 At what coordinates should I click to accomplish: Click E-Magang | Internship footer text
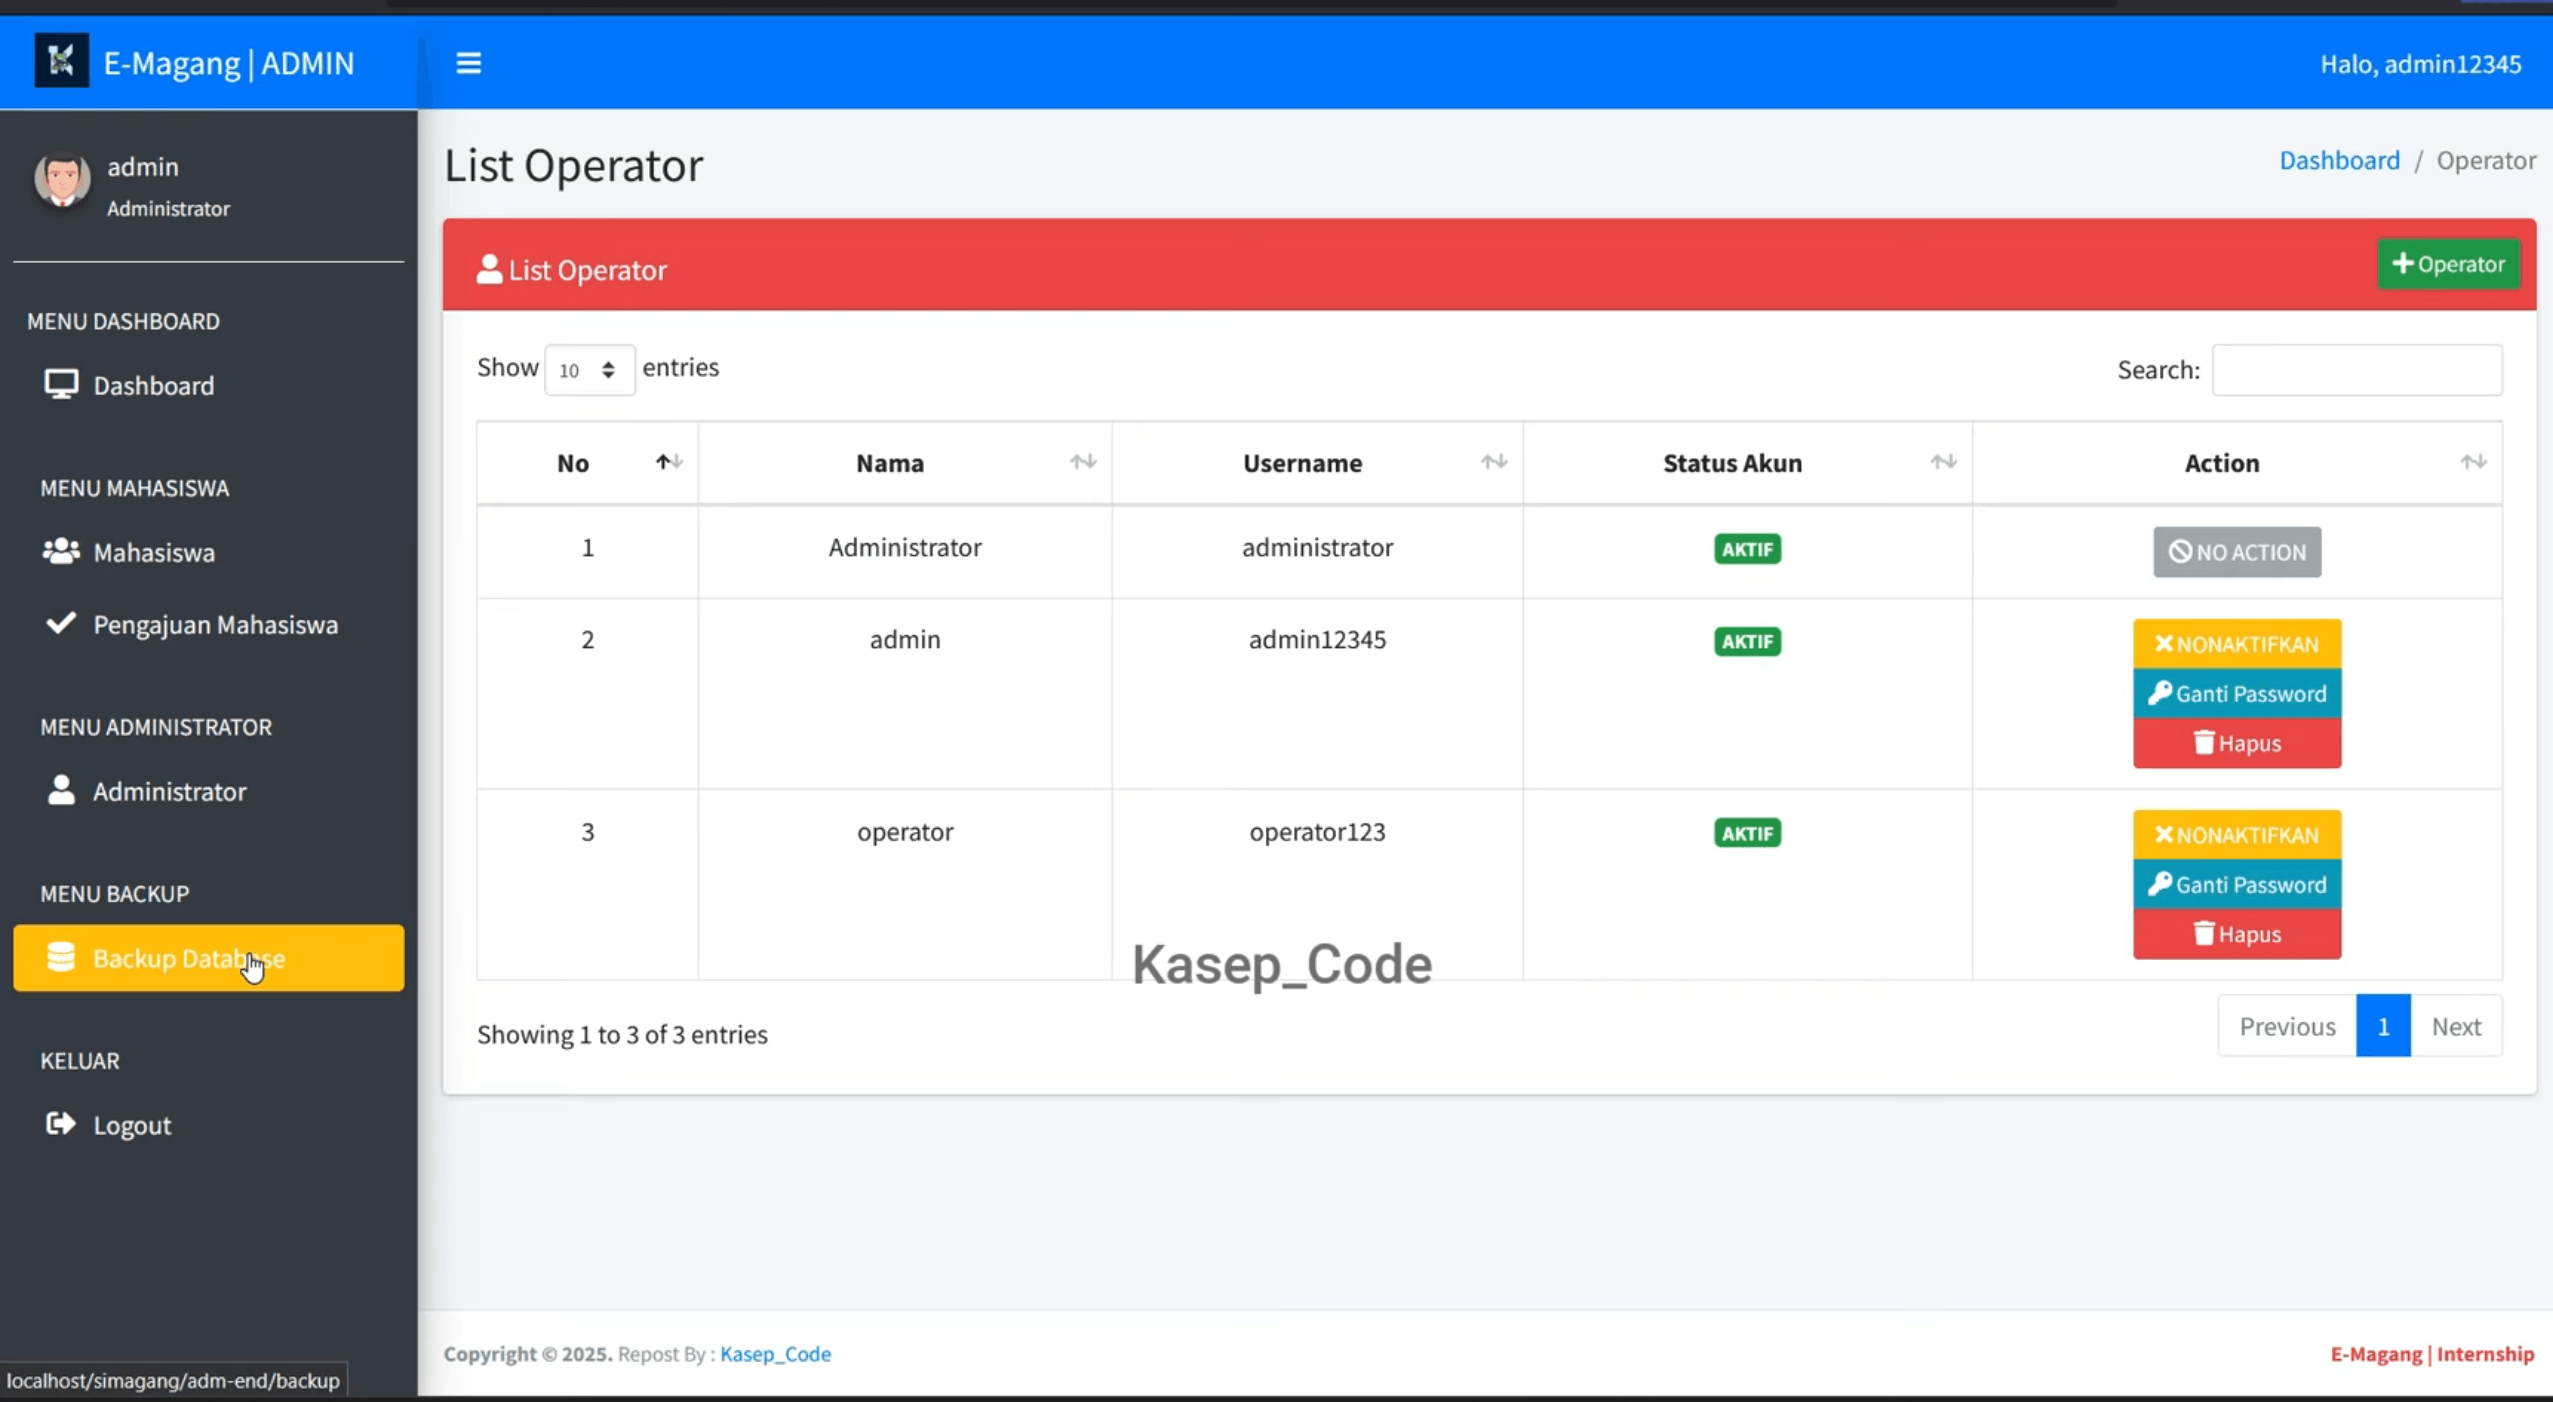(x=2432, y=1353)
